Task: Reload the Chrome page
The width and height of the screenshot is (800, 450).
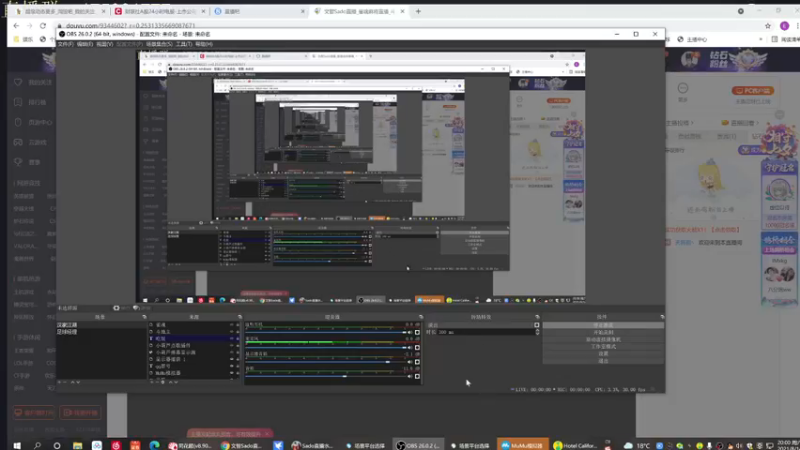Action: tap(43, 26)
